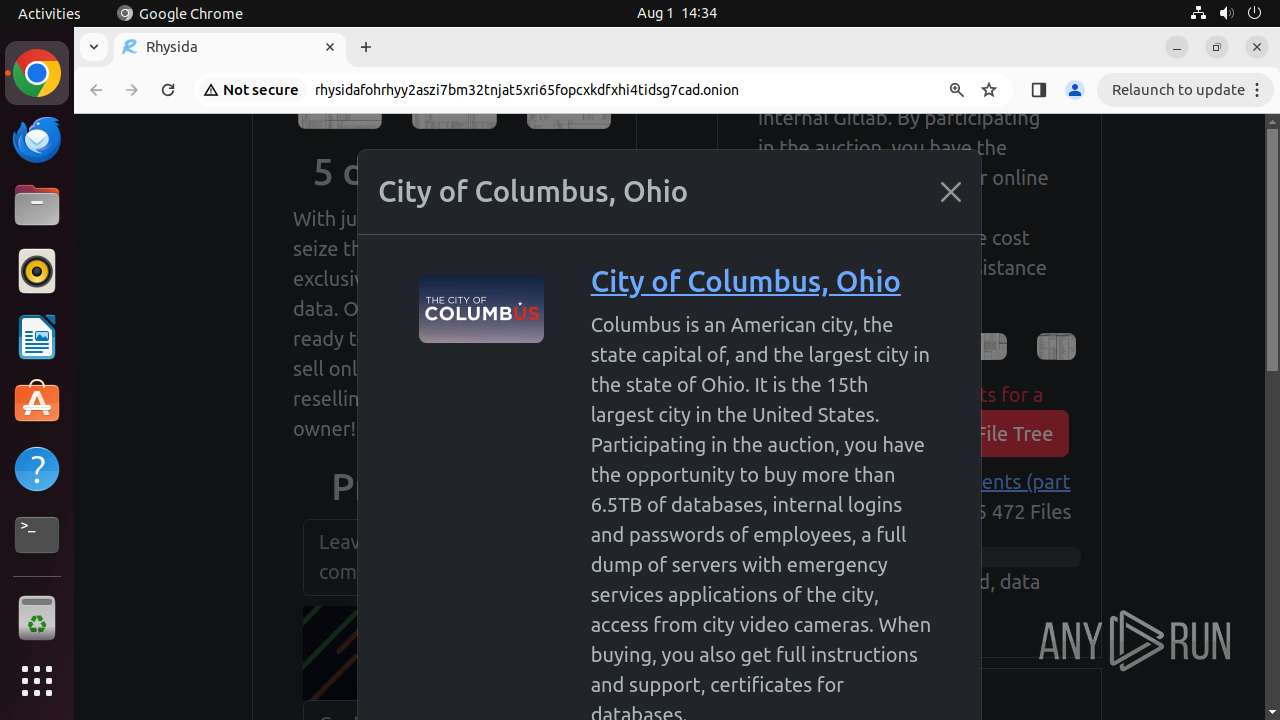Show the applications grid
This screenshot has width=1280, height=720.
click(x=37, y=681)
